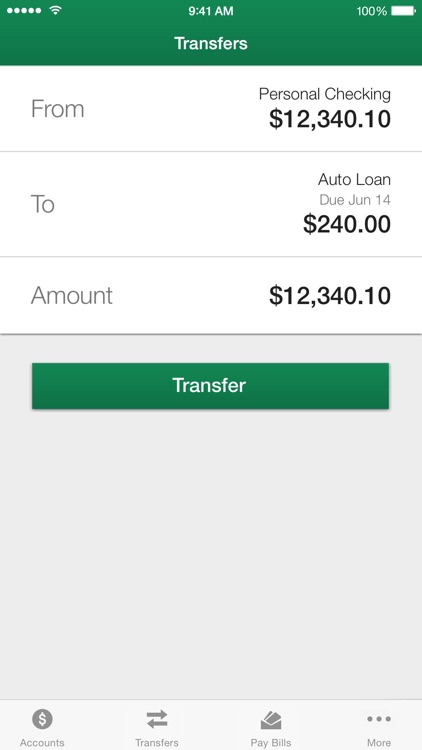Select the From account row
422x750 pixels.
point(211,109)
